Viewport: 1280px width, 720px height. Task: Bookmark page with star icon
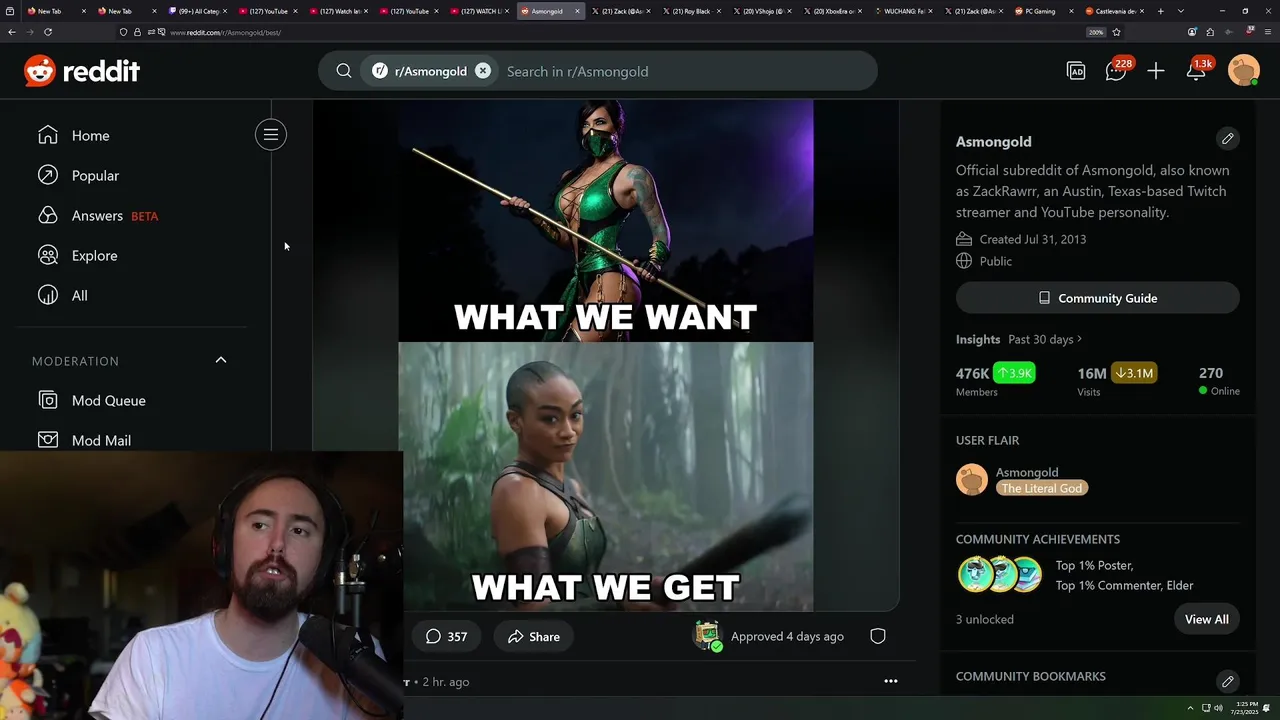1116,32
